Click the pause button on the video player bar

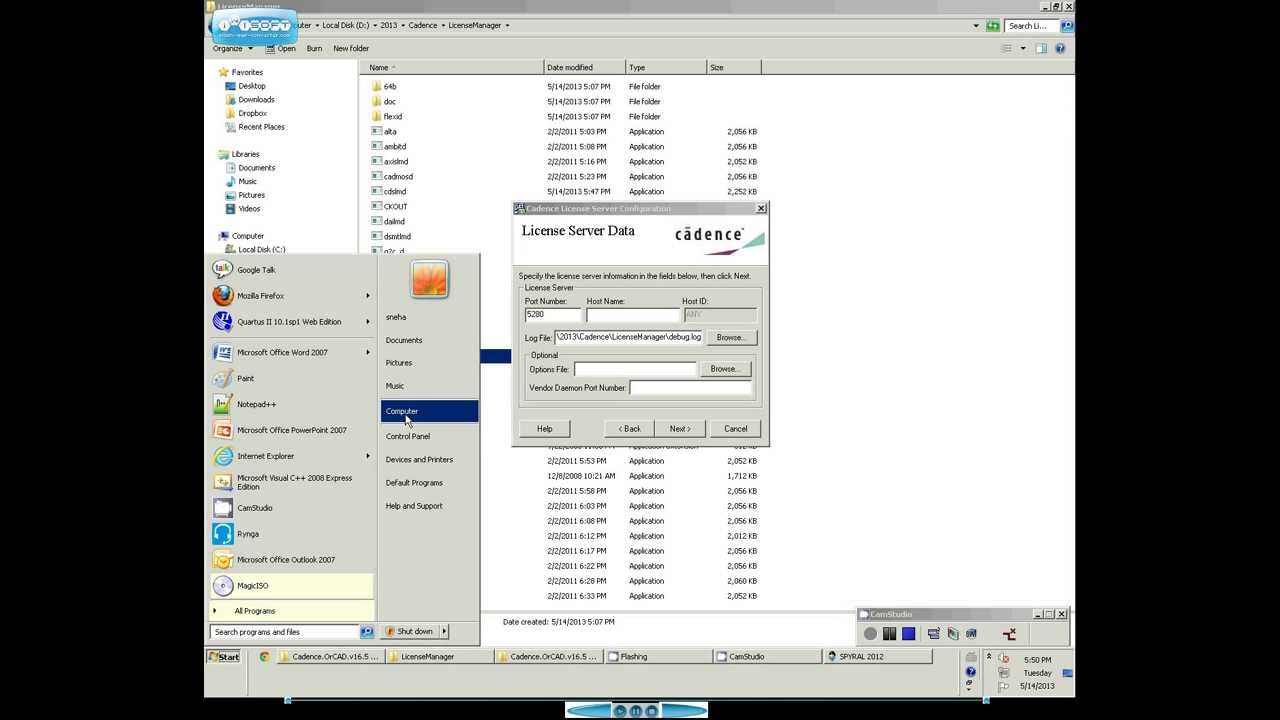[x=636, y=711]
